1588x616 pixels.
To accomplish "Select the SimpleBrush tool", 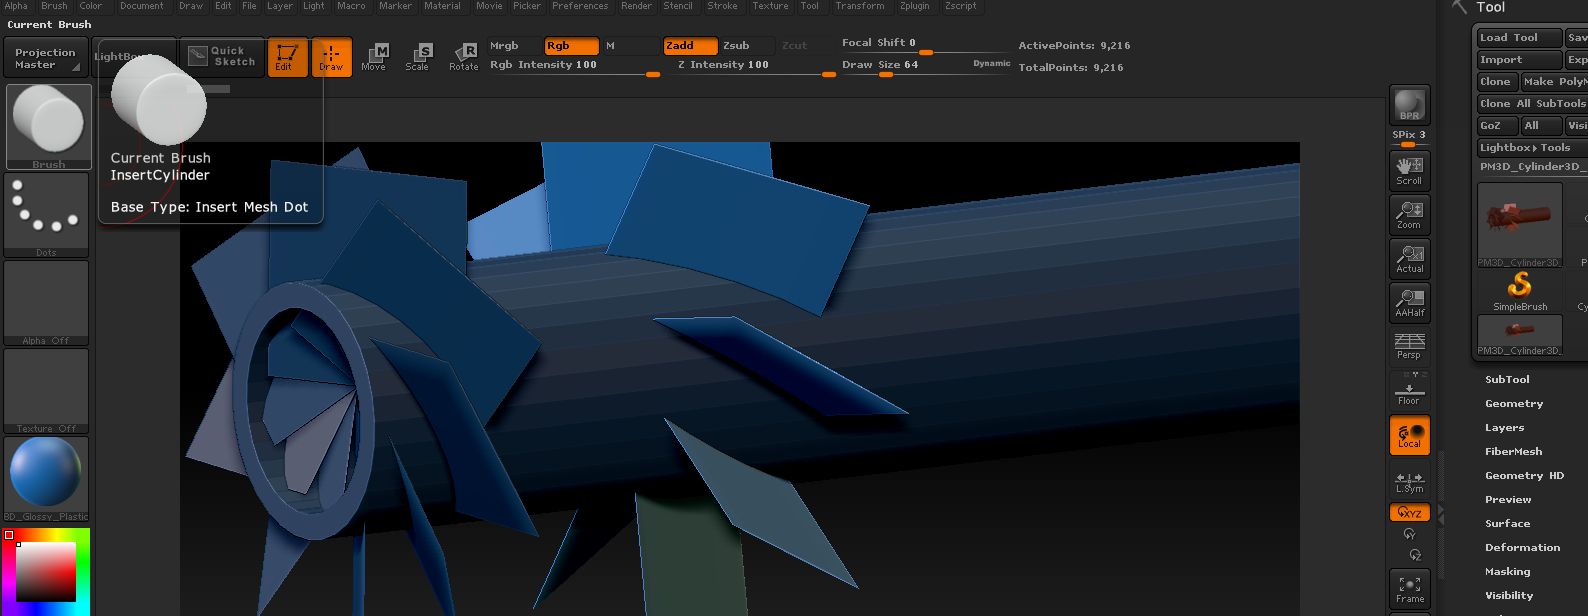I will click(1519, 291).
